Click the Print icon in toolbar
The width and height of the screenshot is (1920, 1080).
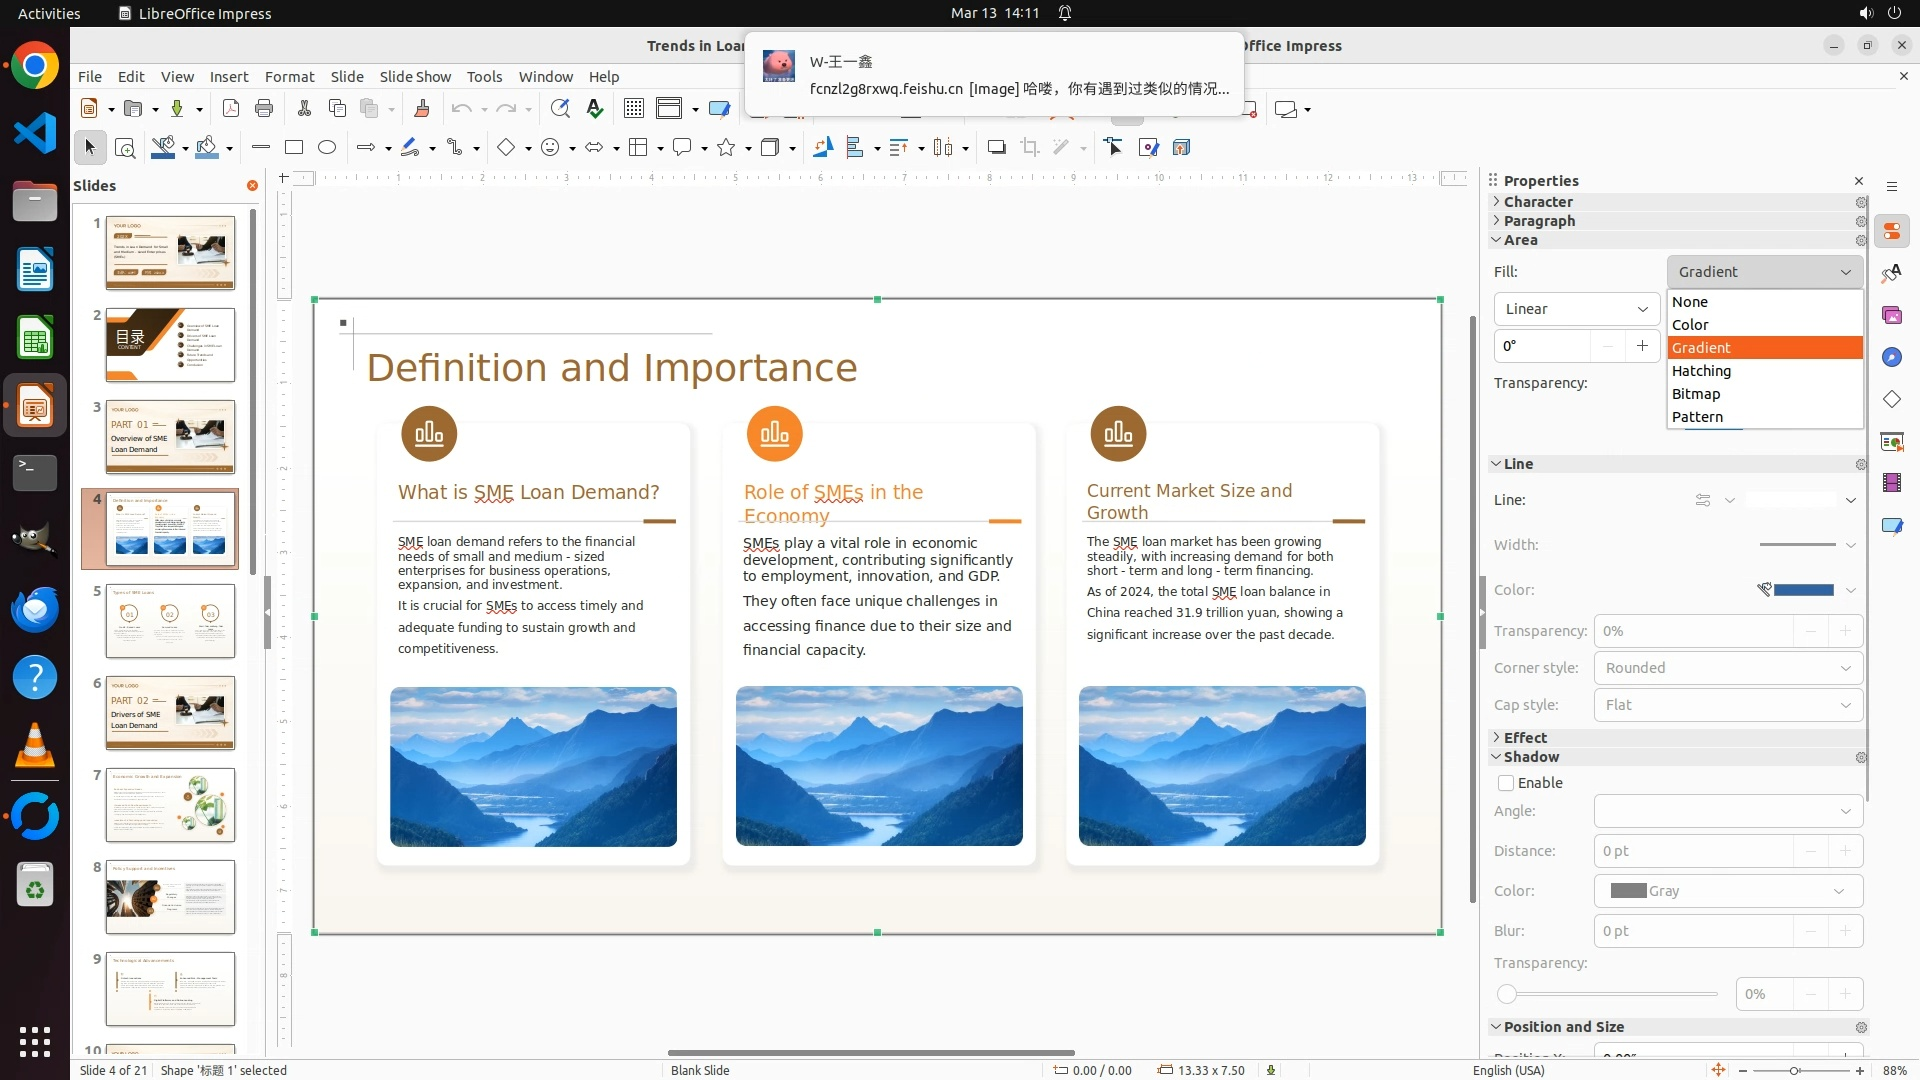[264, 108]
